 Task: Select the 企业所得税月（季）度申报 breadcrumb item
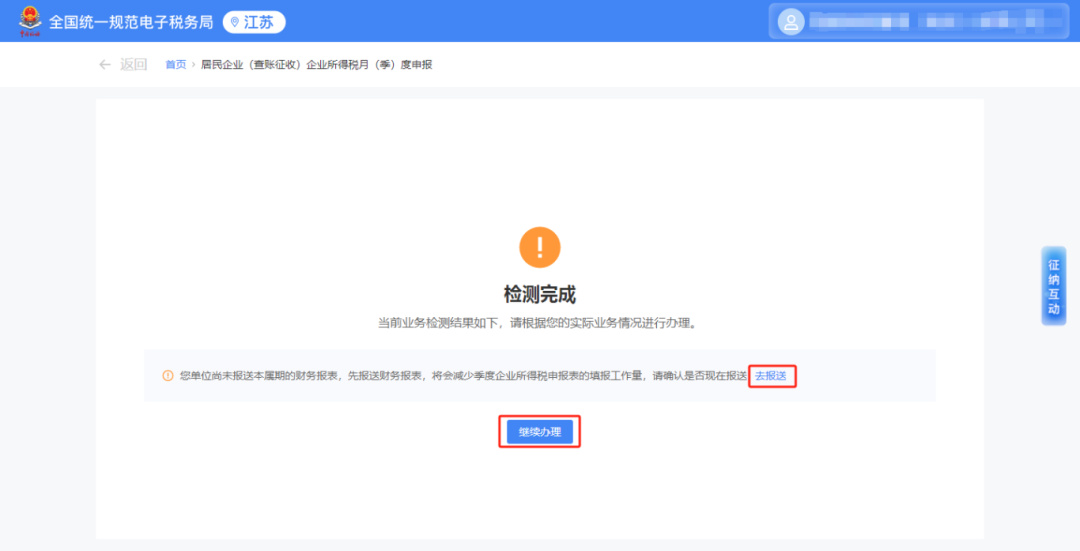[x=317, y=65]
